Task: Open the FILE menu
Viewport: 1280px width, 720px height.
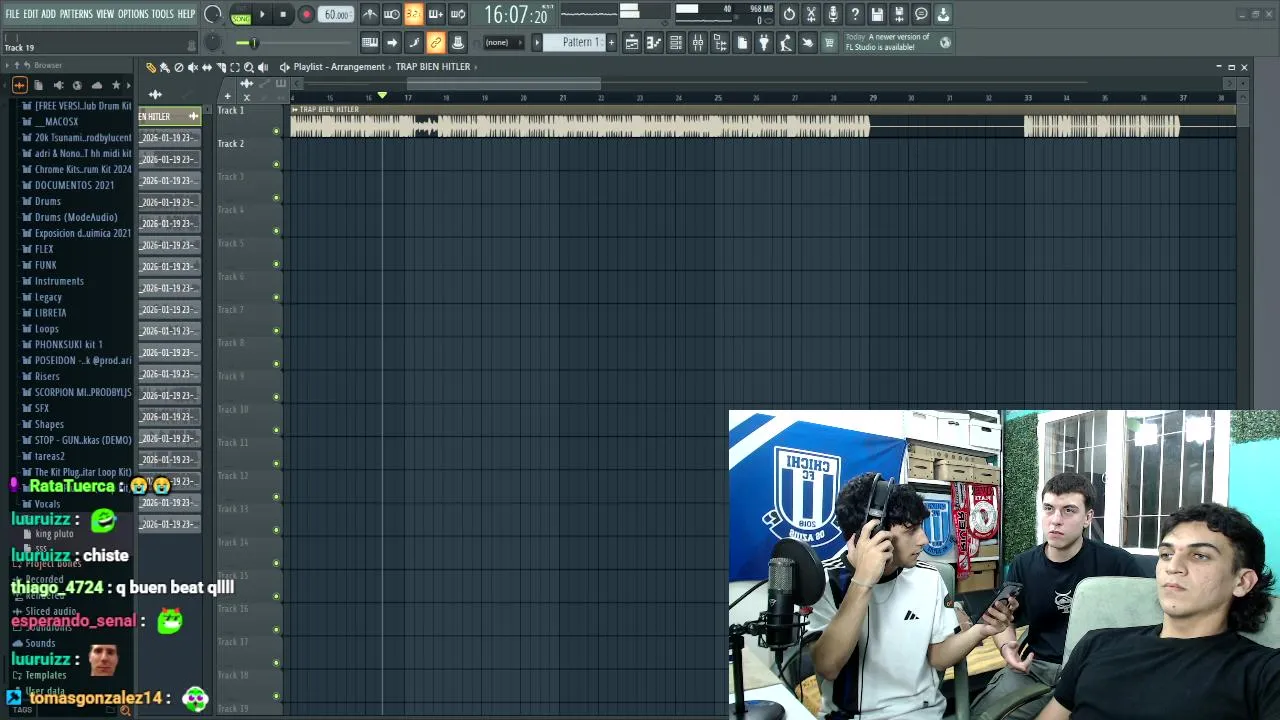Action: pyautogui.click(x=12, y=14)
